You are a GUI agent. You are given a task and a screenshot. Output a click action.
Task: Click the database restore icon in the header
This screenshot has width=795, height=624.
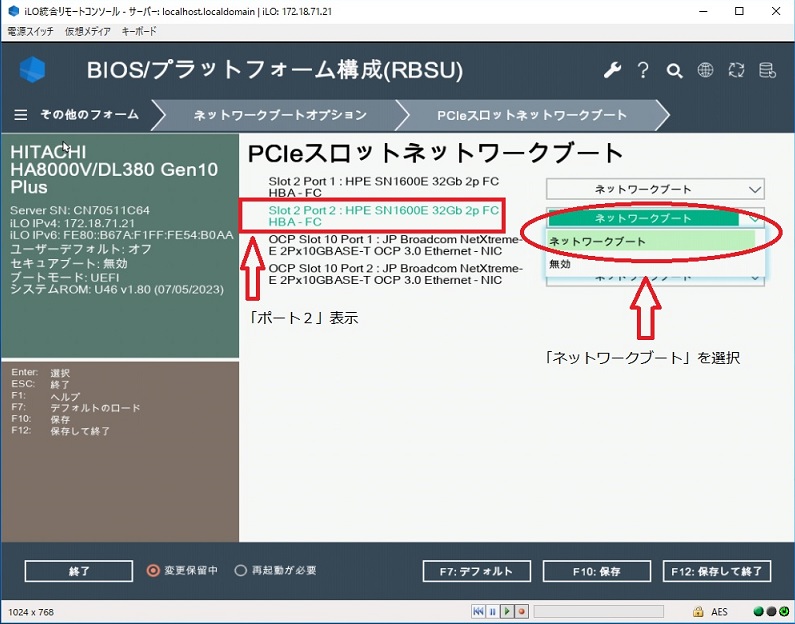(x=767, y=70)
